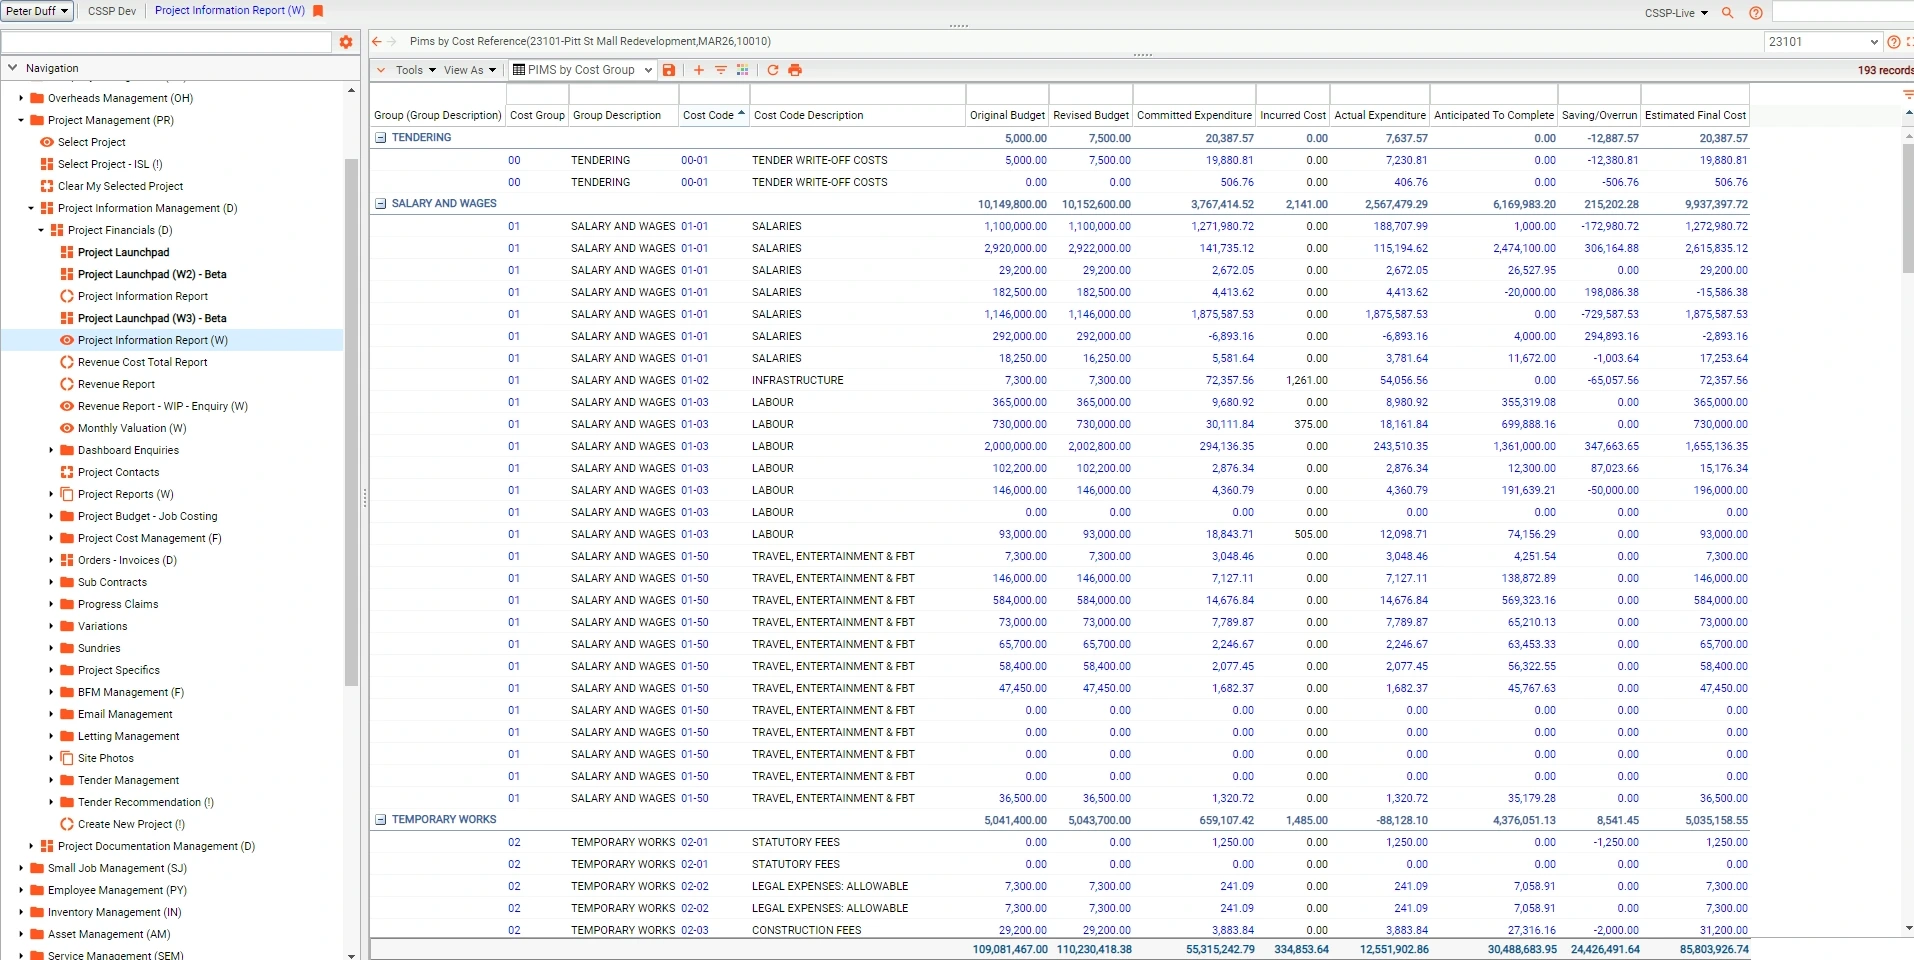Open Project Budget - Job Costing folder

click(147, 516)
